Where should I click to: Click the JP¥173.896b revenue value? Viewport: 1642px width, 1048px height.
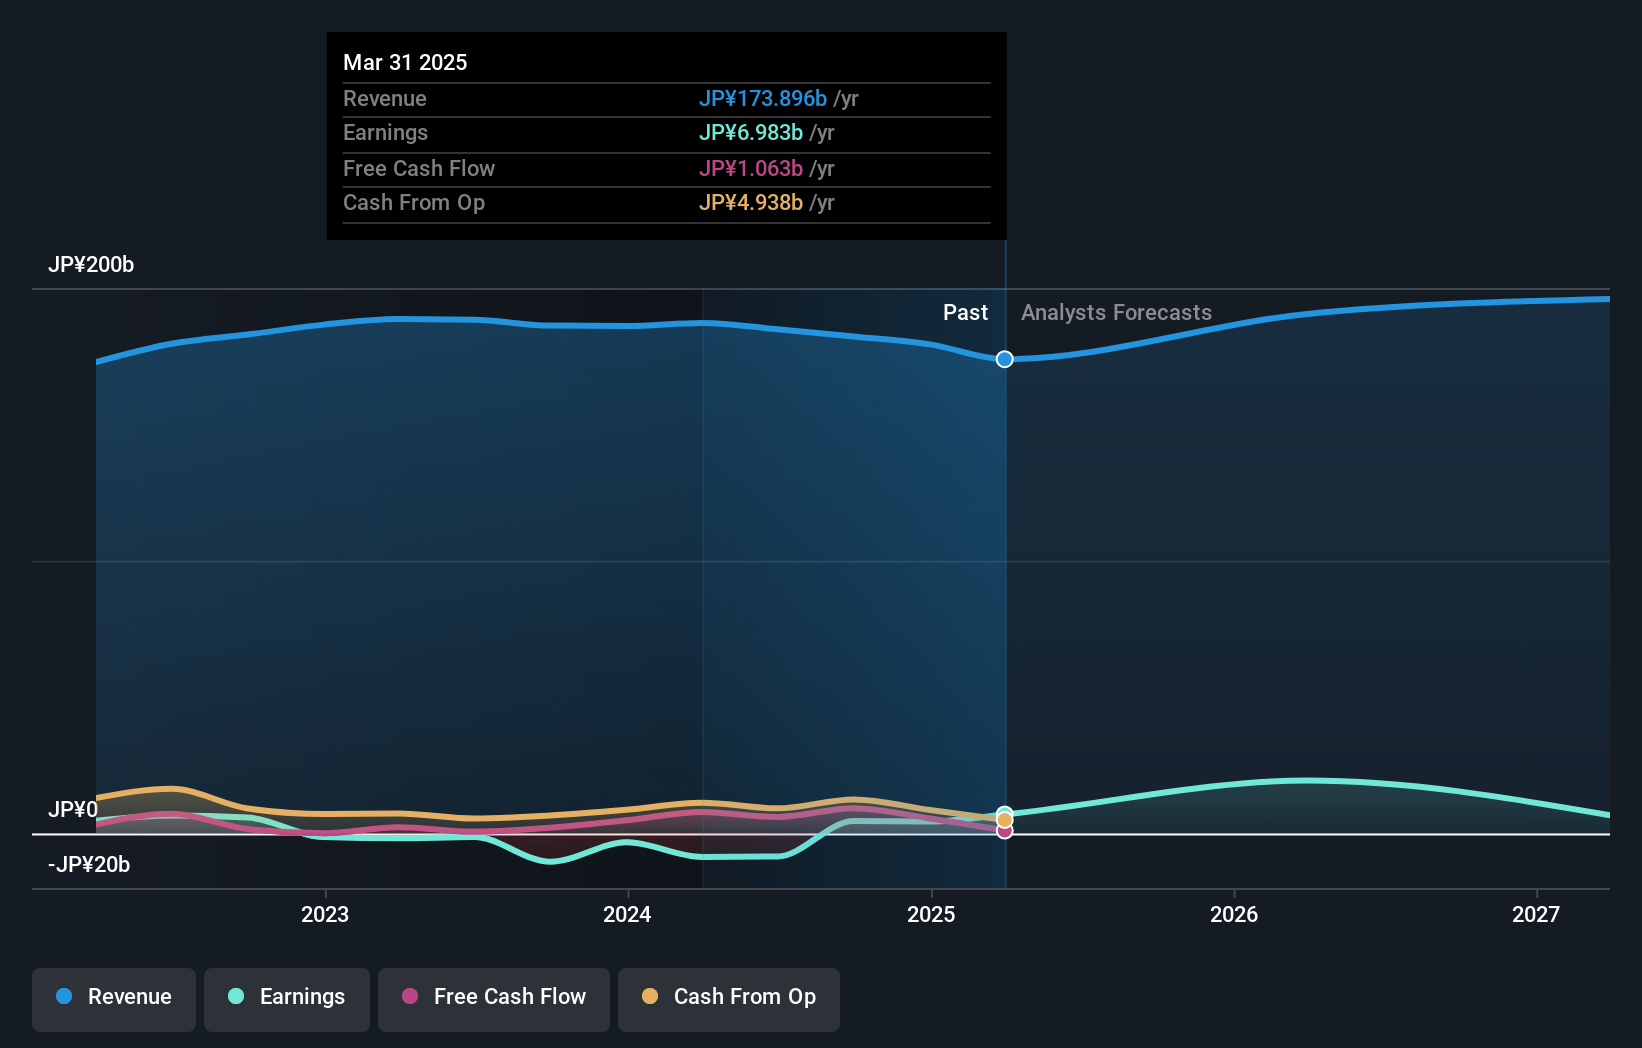pyautogui.click(x=763, y=98)
